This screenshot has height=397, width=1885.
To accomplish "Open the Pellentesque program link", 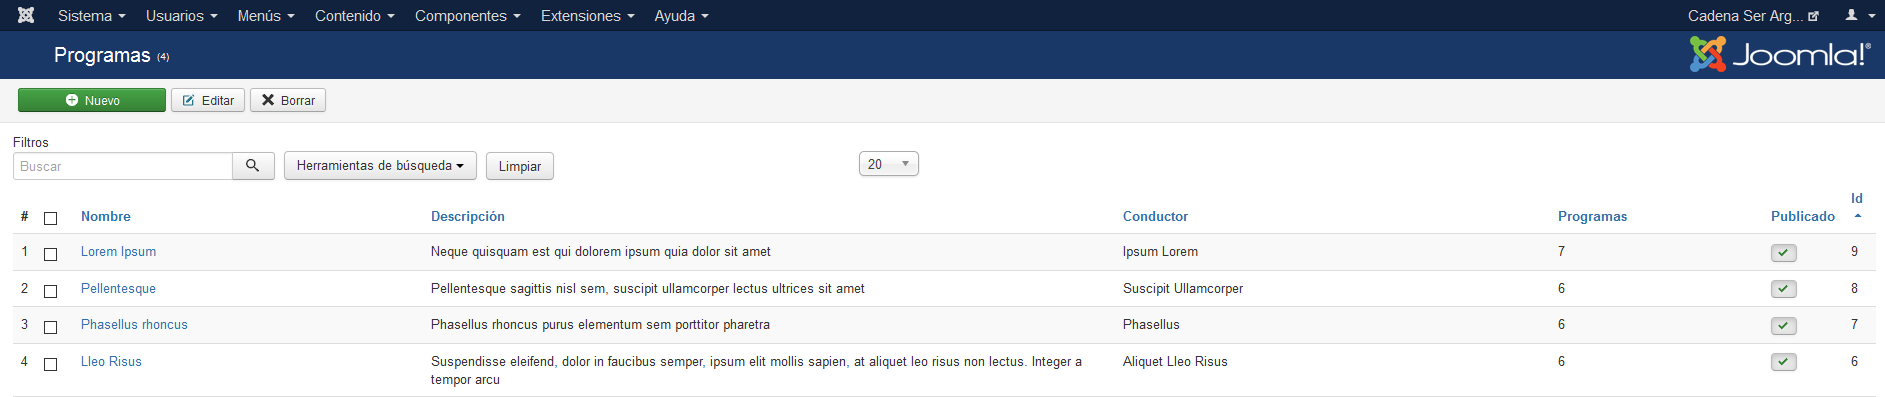I will click(x=118, y=288).
